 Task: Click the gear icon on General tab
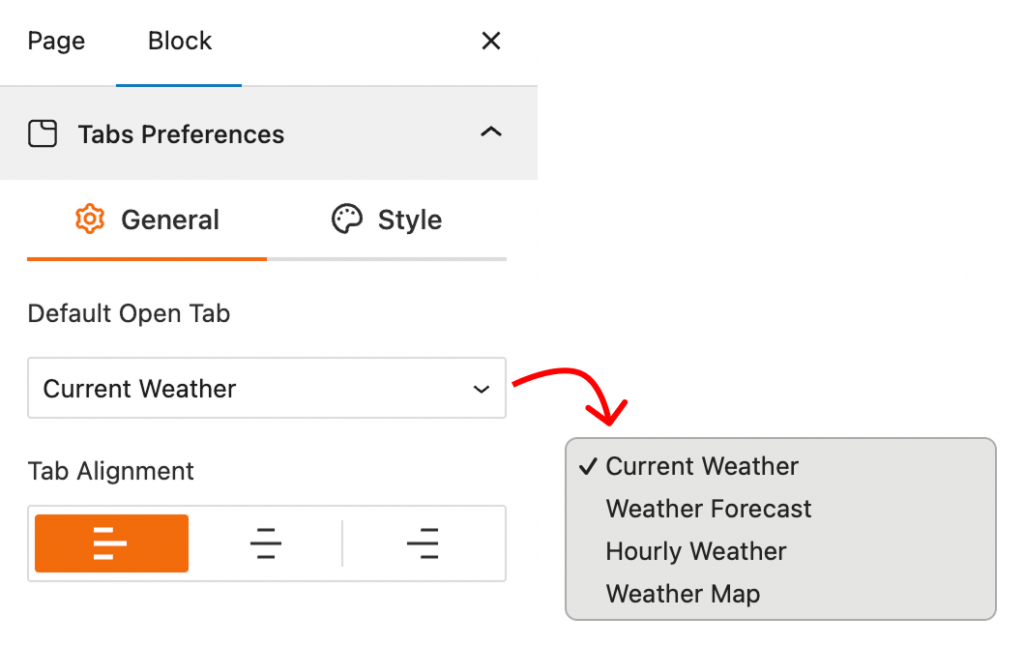point(90,220)
